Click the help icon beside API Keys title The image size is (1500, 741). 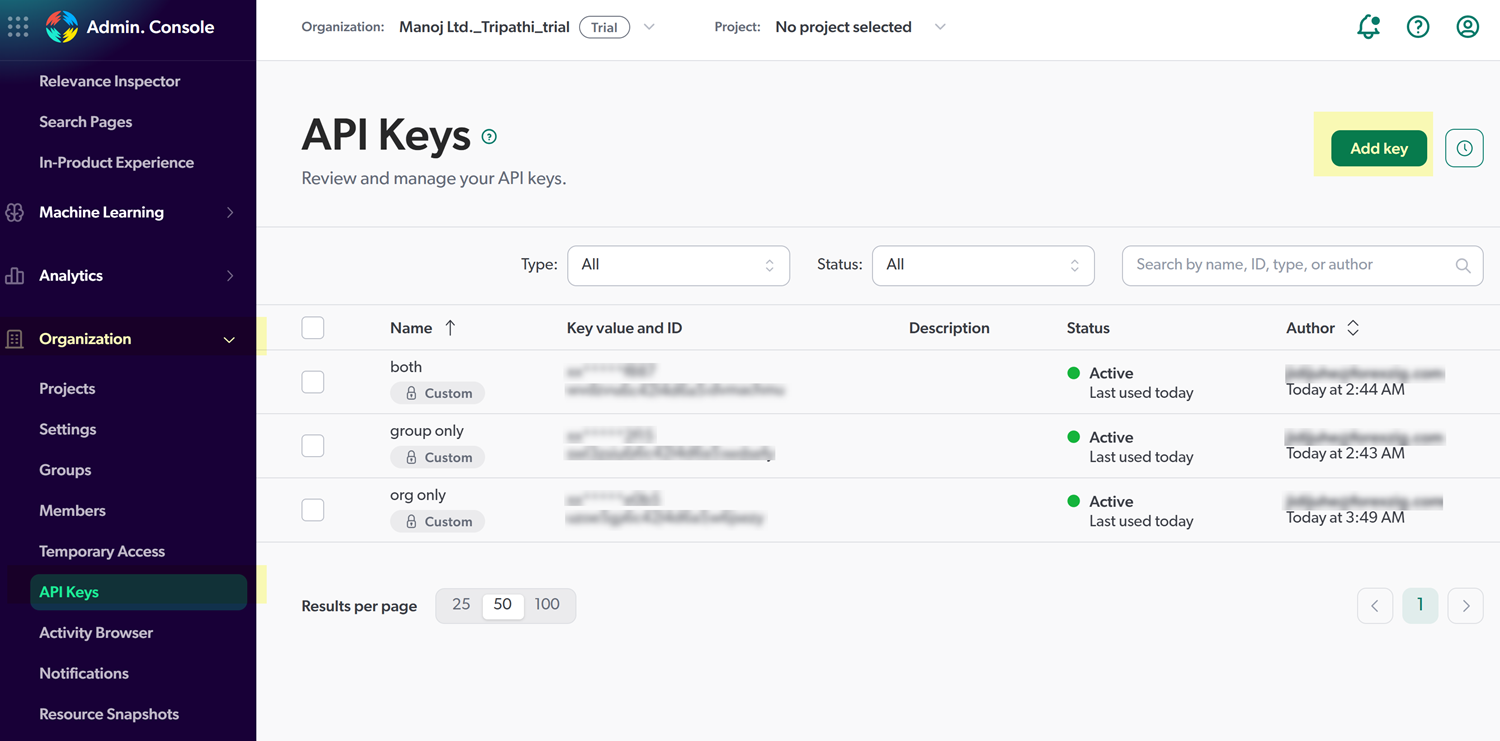(489, 137)
